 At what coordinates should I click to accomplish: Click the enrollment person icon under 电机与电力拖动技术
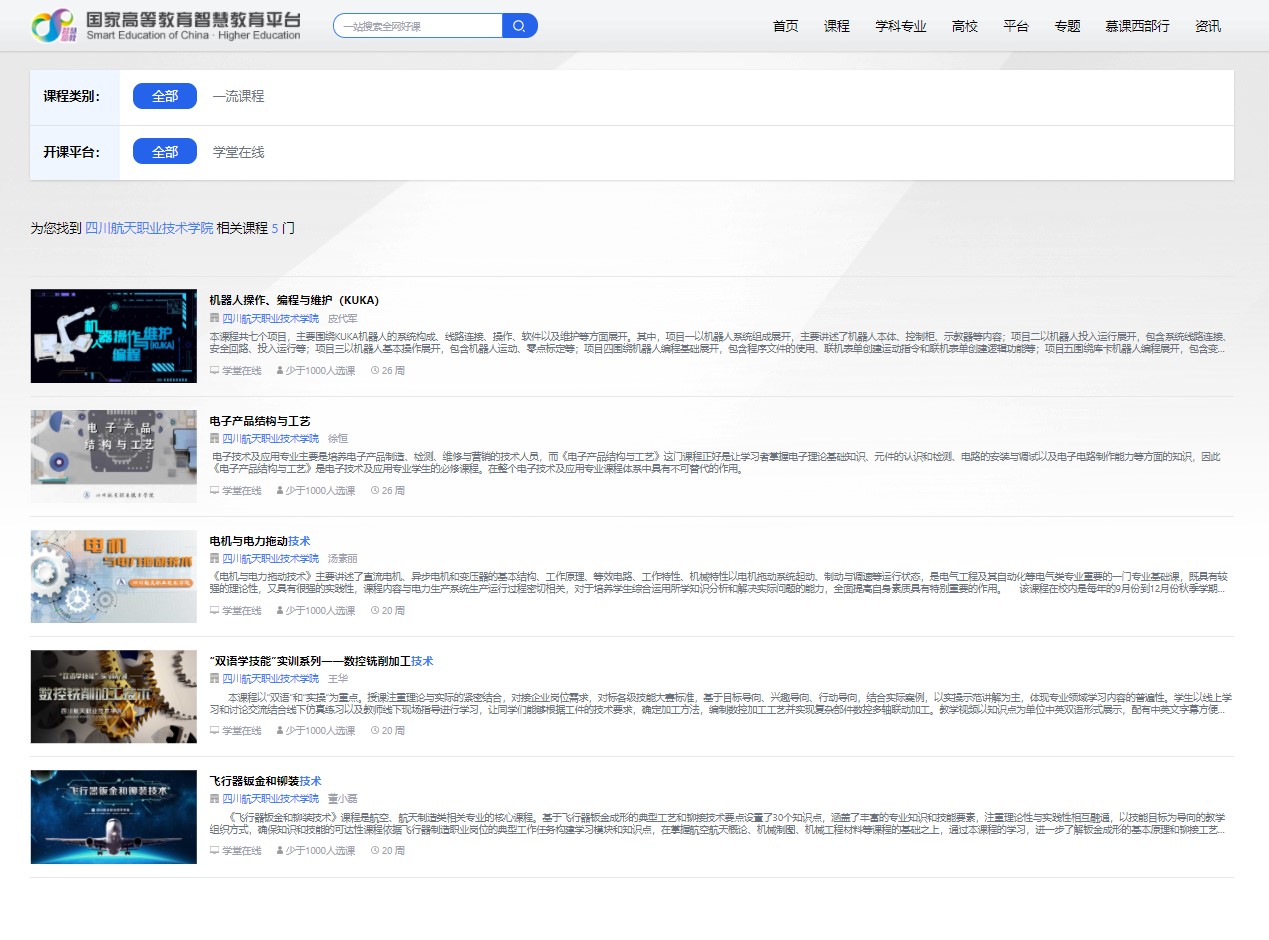click(x=280, y=611)
